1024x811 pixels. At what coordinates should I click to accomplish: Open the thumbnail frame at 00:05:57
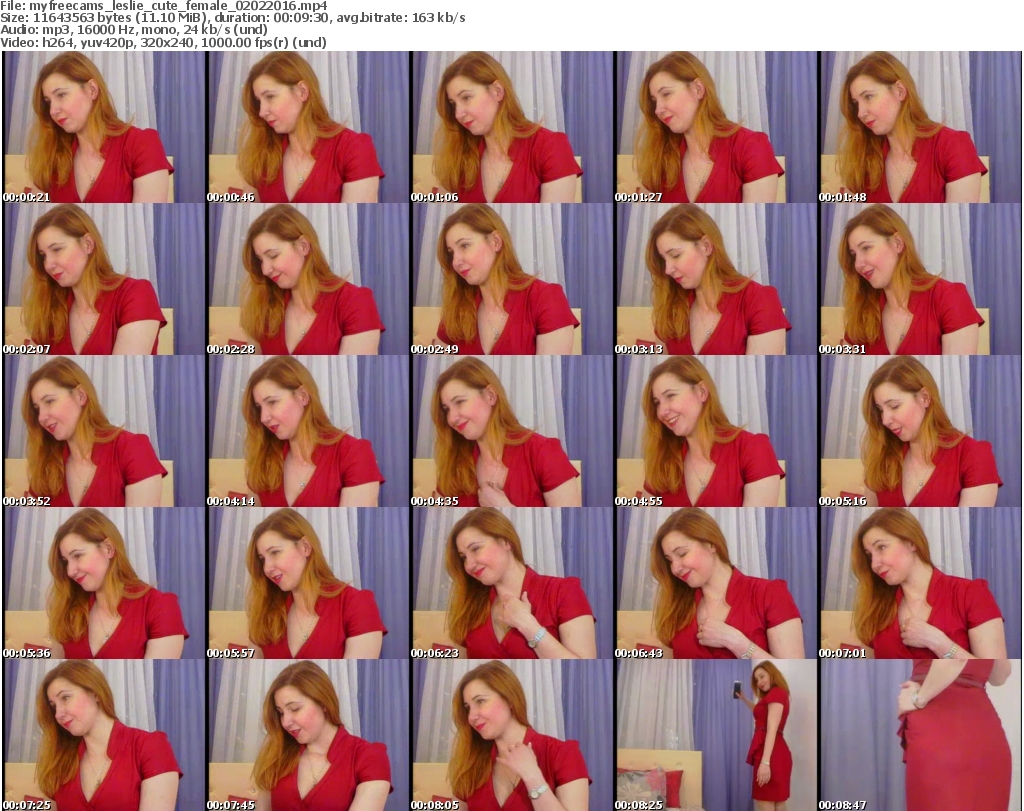point(308,583)
